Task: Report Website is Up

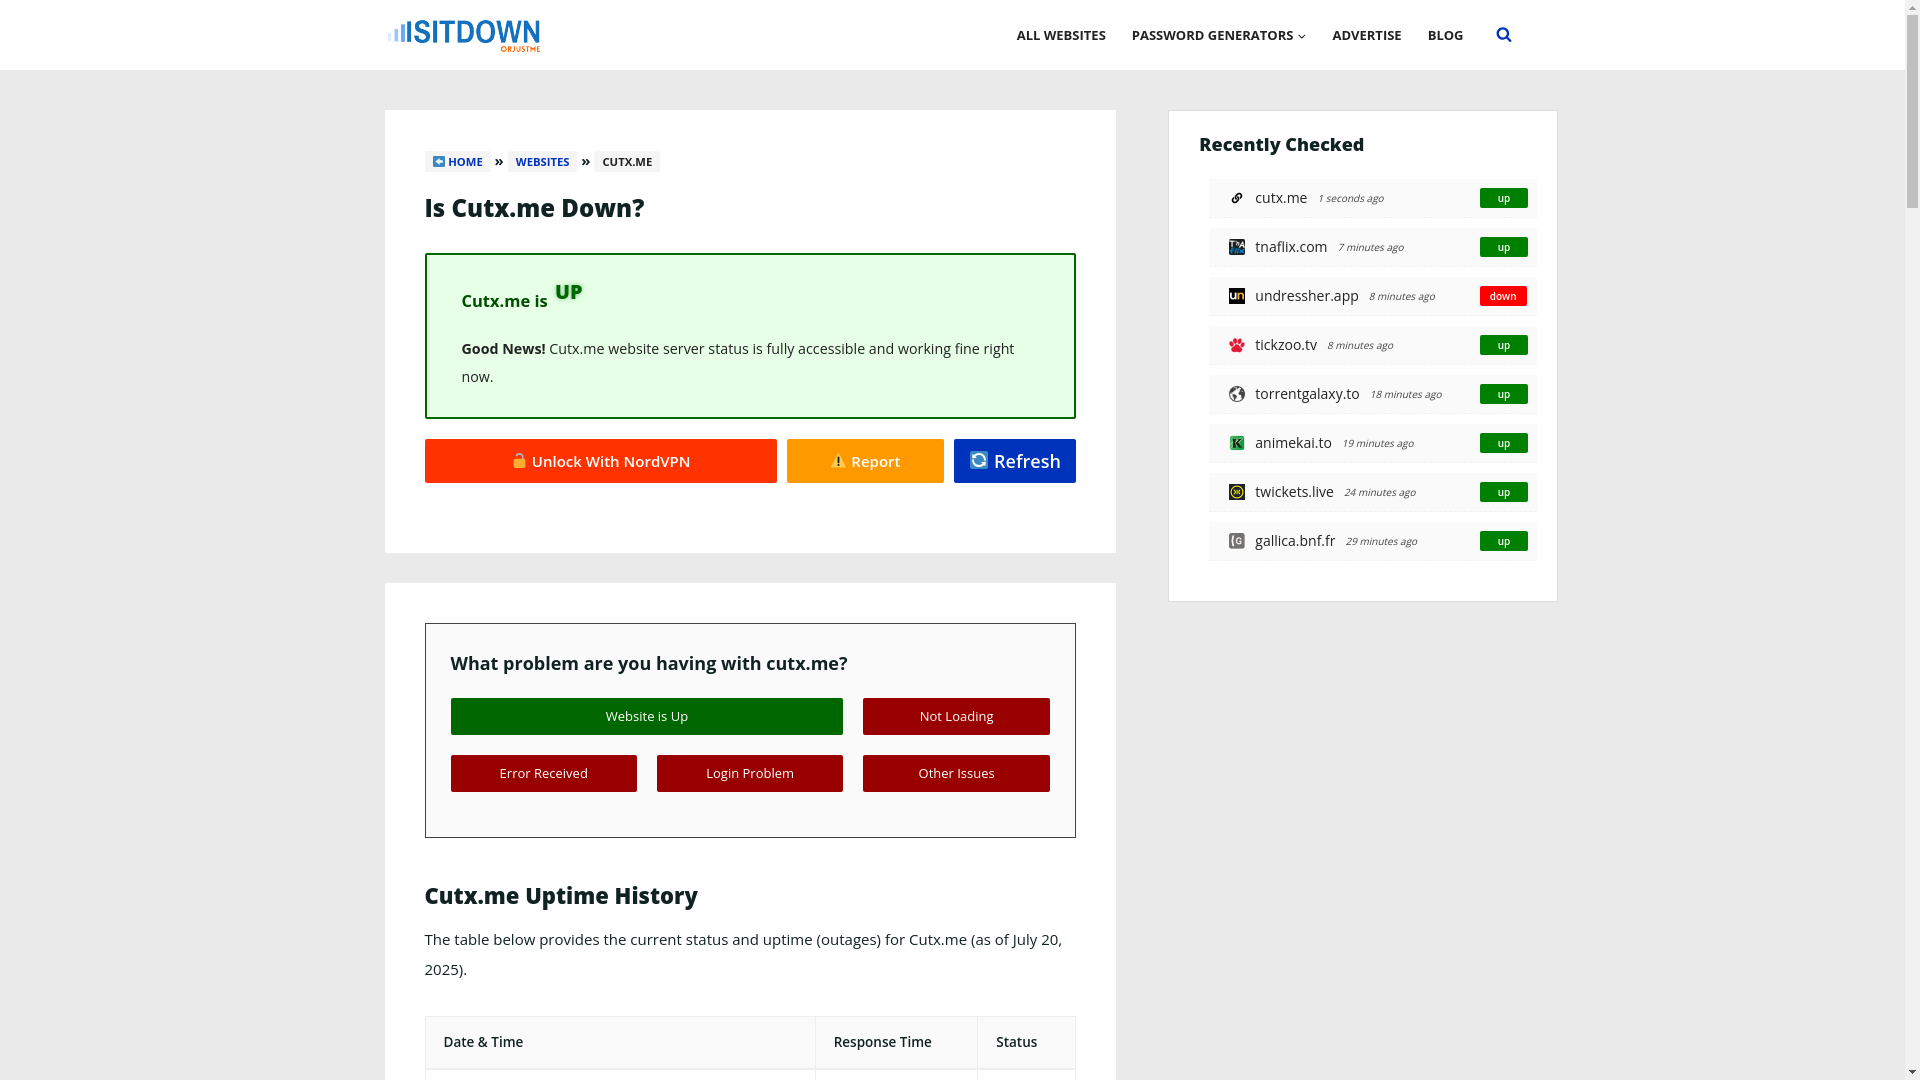Action: tap(646, 716)
